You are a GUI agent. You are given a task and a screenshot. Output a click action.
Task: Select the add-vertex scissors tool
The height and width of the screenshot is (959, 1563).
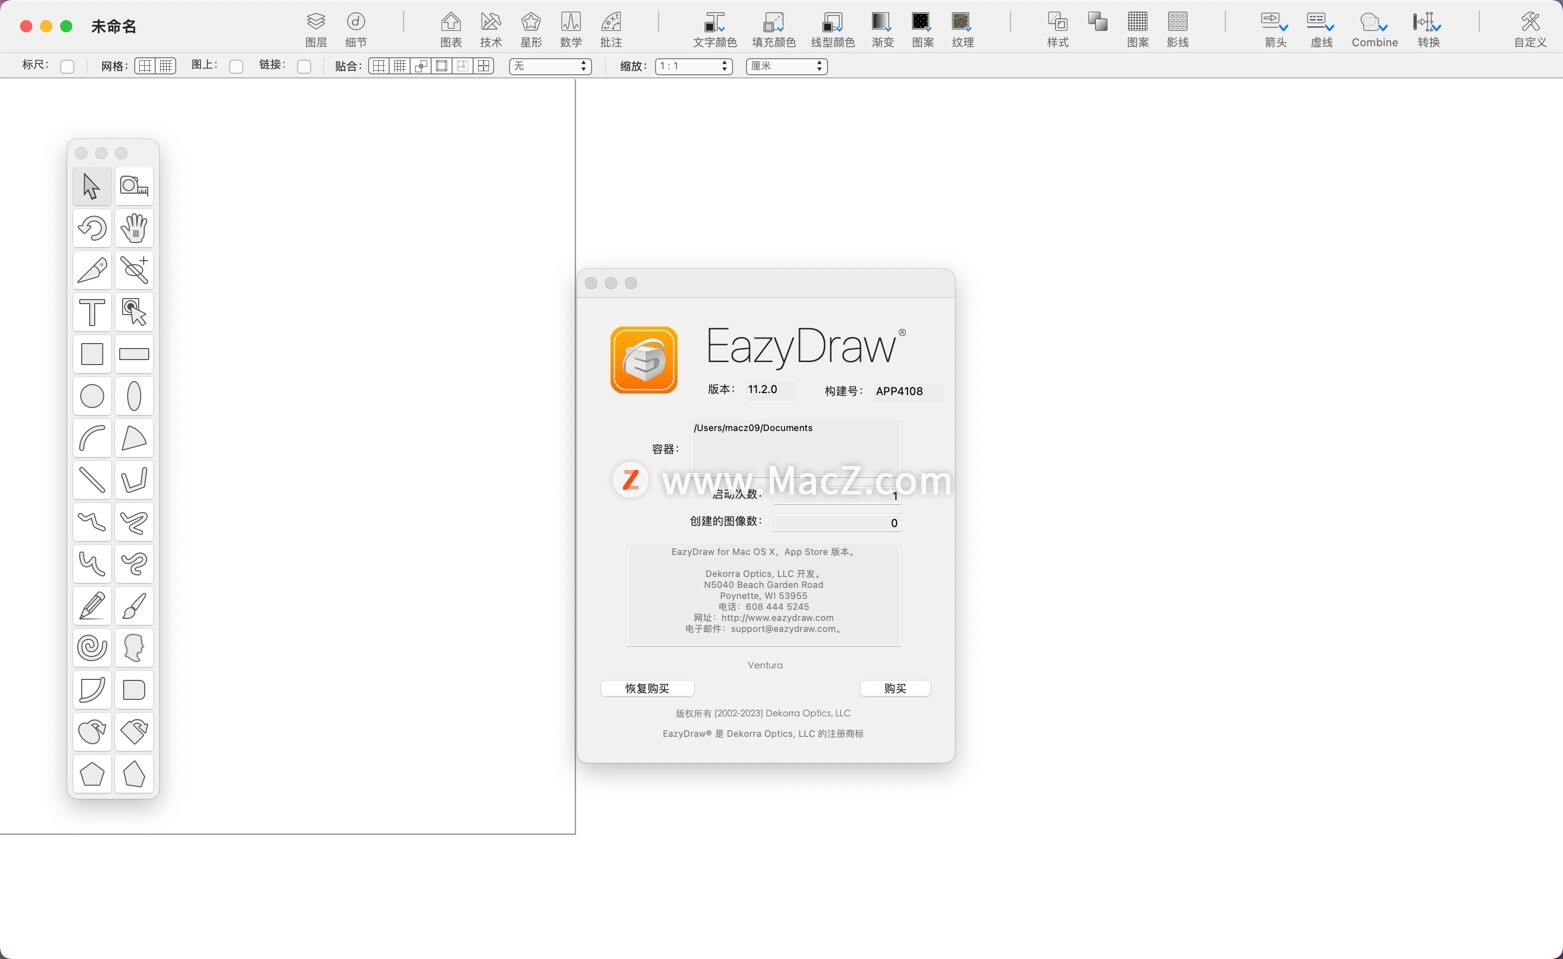pyautogui.click(x=134, y=270)
